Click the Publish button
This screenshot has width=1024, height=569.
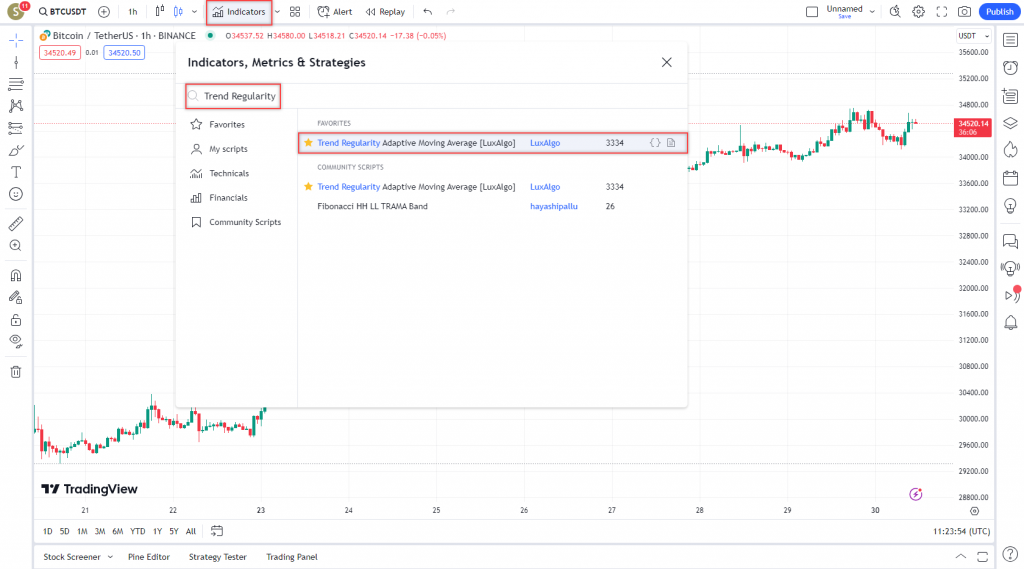[999, 12]
